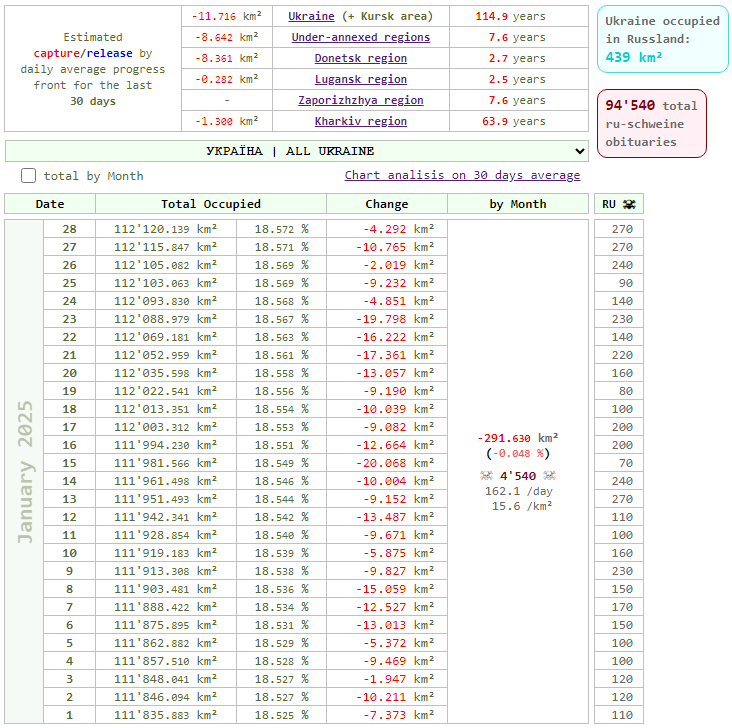Open 'Chart analisis on 30 days average' link
The height and width of the screenshot is (728, 732).
[x=462, y=175]
